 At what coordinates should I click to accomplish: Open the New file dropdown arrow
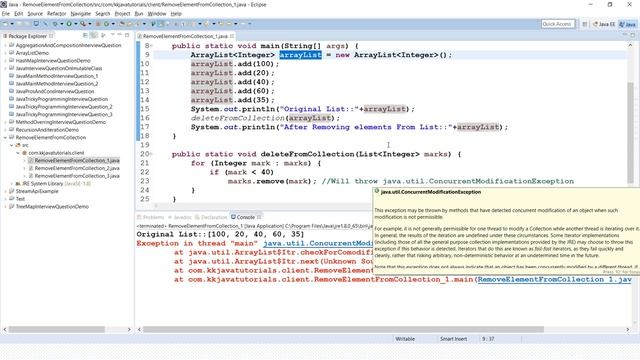pyautogui.click(x=12, y=24)
